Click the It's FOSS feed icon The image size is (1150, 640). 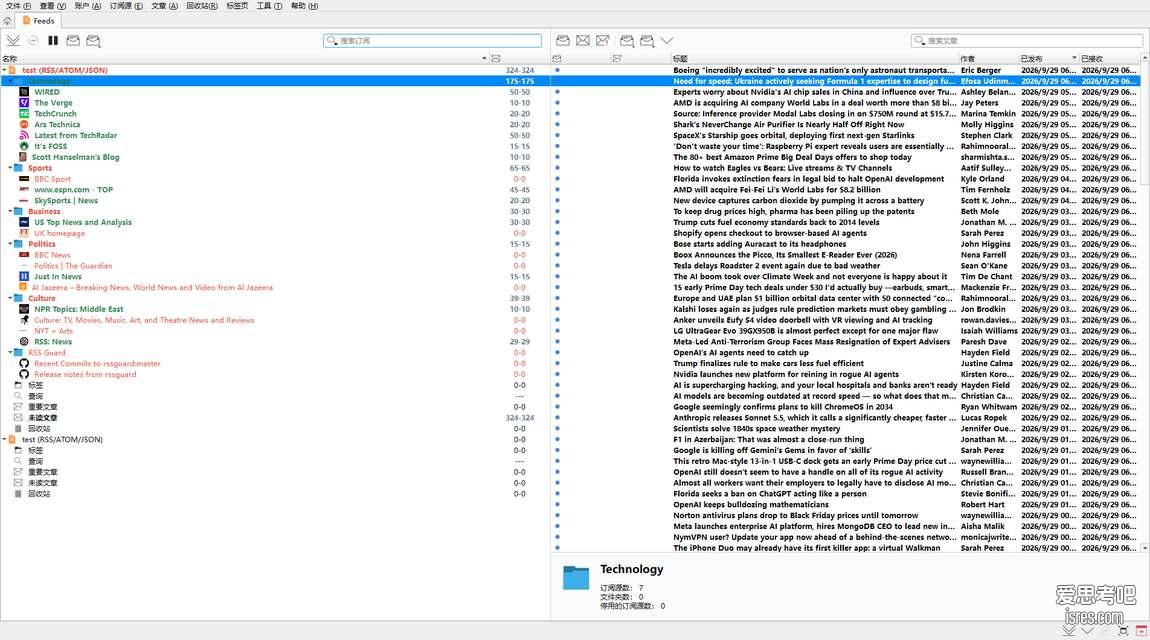[24, 146]
